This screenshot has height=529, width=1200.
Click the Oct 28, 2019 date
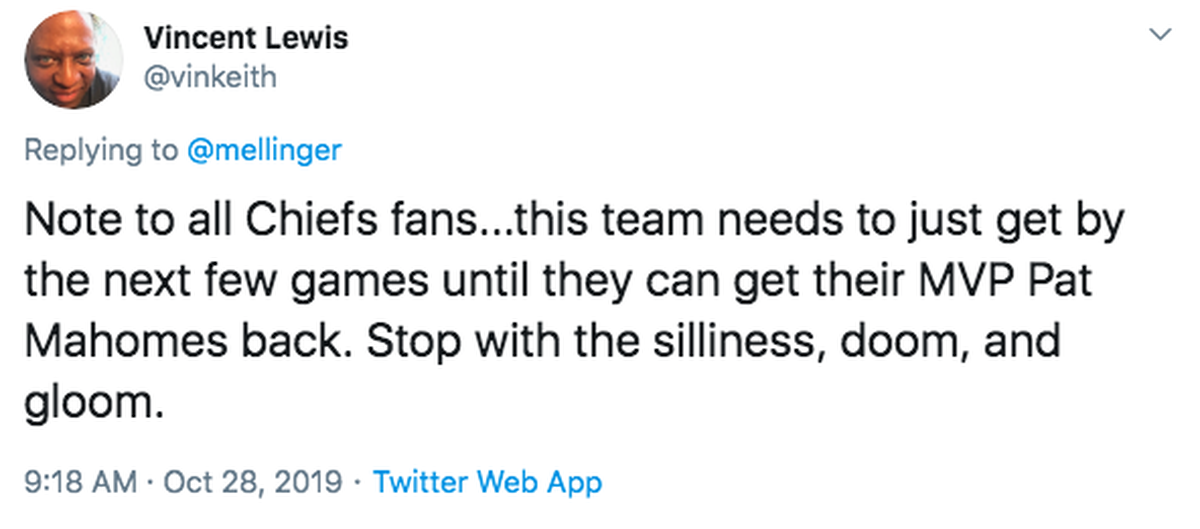(x=256, y=484)
